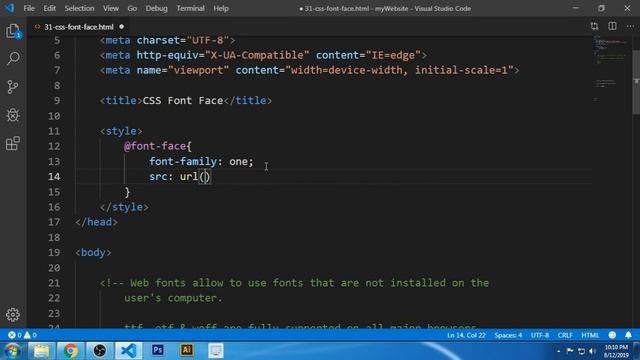Viewport: 640px width, 360px height.
Task: Open OBS Studio from taskbar
Action: pyautogui.click(x=99, y=351)
